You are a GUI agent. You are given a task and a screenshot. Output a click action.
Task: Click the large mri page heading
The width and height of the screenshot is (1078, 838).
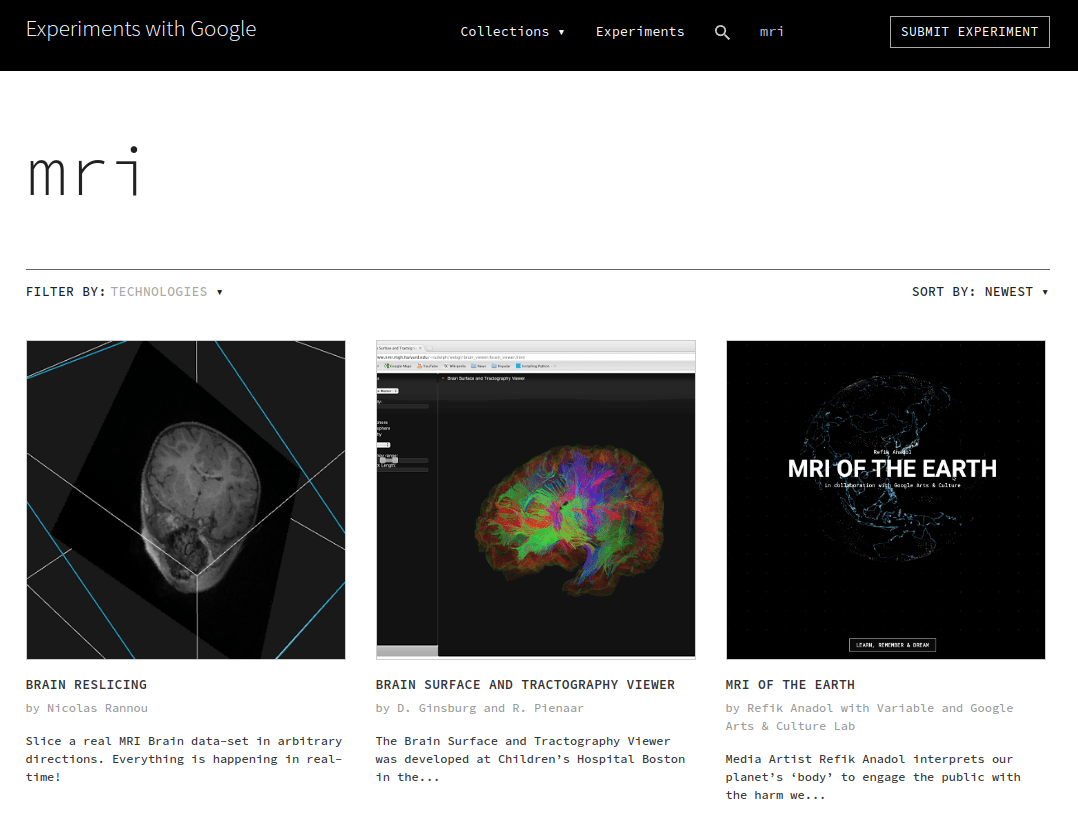coord(85,171)
